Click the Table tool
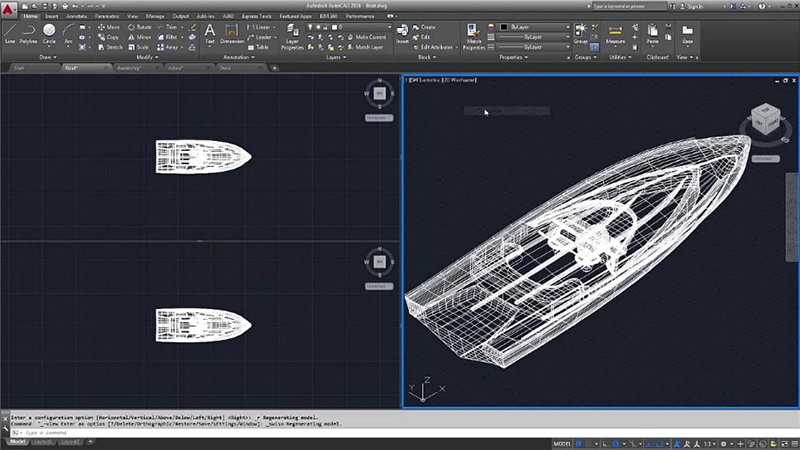This screenshot has width=800, height=450. point(258,47)
